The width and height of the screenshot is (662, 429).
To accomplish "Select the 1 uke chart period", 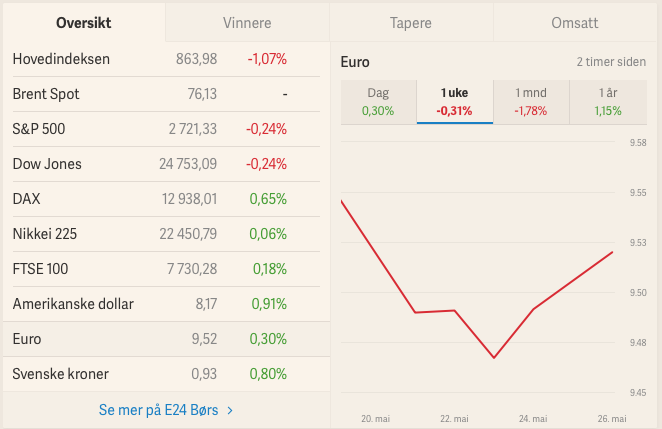I will coord(454,101).
